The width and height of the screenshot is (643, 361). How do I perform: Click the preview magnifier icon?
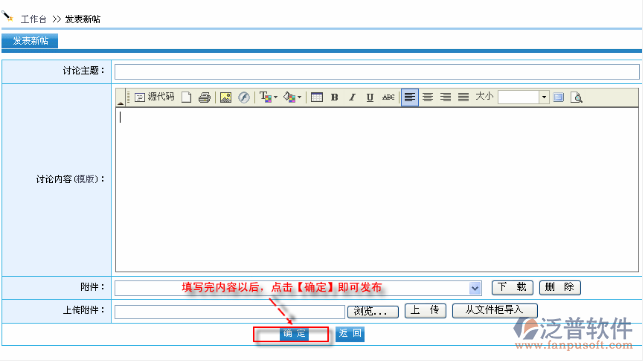[576, 98]
